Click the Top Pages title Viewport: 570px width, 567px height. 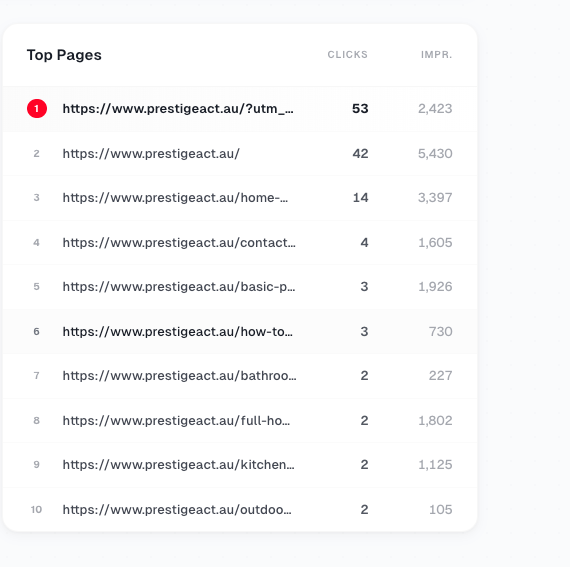(x=64, y=55)
